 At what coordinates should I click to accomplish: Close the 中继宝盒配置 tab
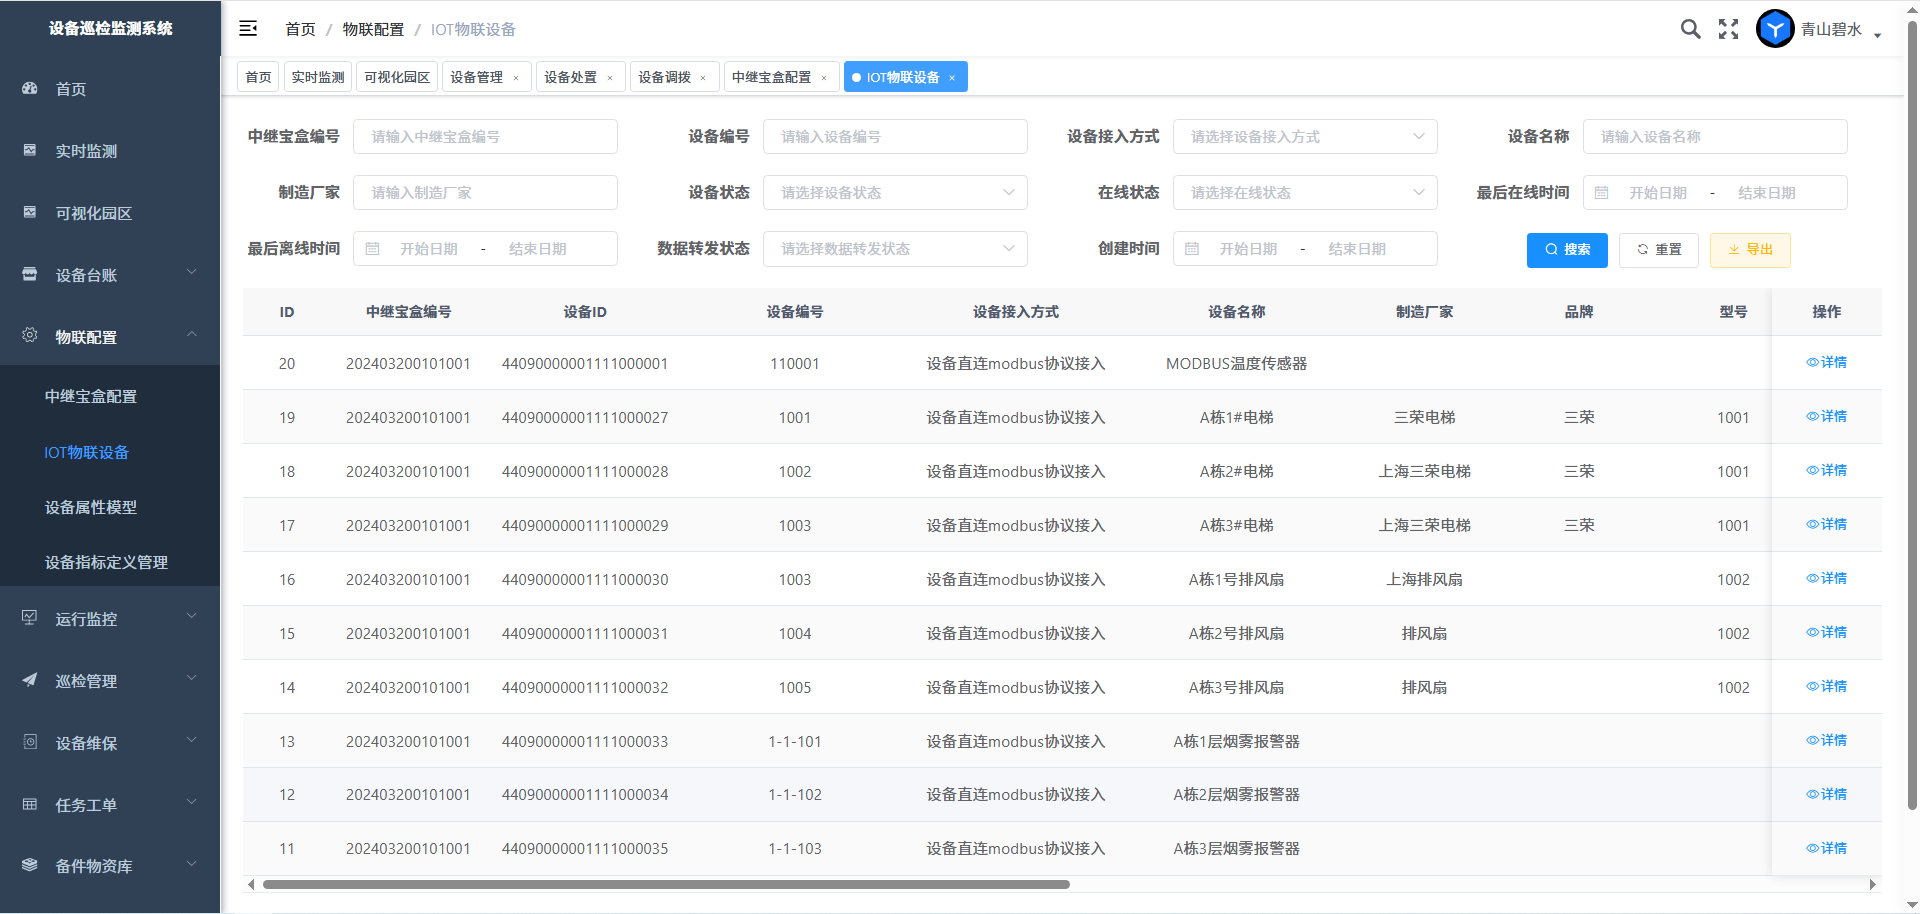824,78
